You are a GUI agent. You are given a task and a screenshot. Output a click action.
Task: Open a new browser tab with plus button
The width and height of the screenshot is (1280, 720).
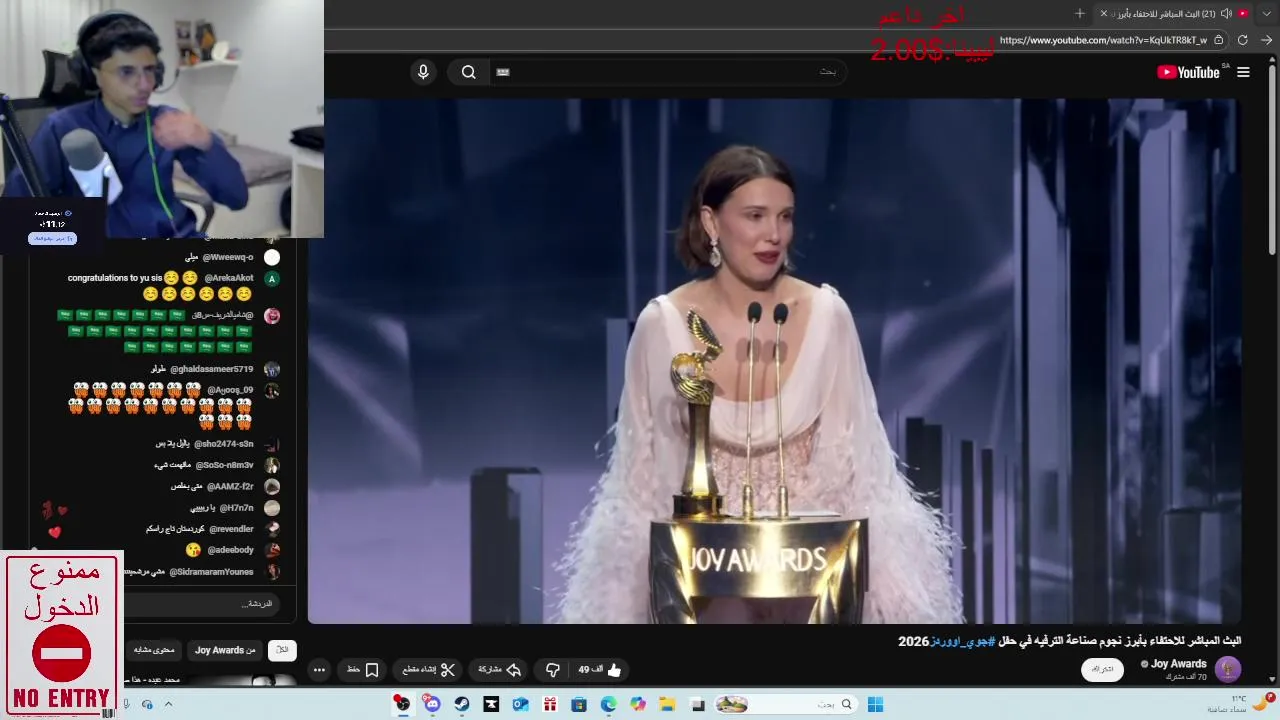coord(1080,13)
